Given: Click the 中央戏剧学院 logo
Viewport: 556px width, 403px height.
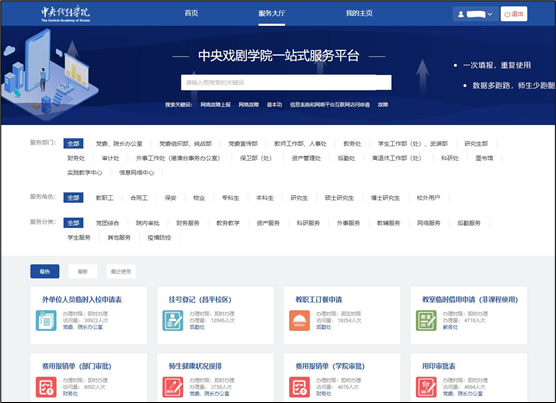Looking at the screenshot, I should (x=65, y=14).
